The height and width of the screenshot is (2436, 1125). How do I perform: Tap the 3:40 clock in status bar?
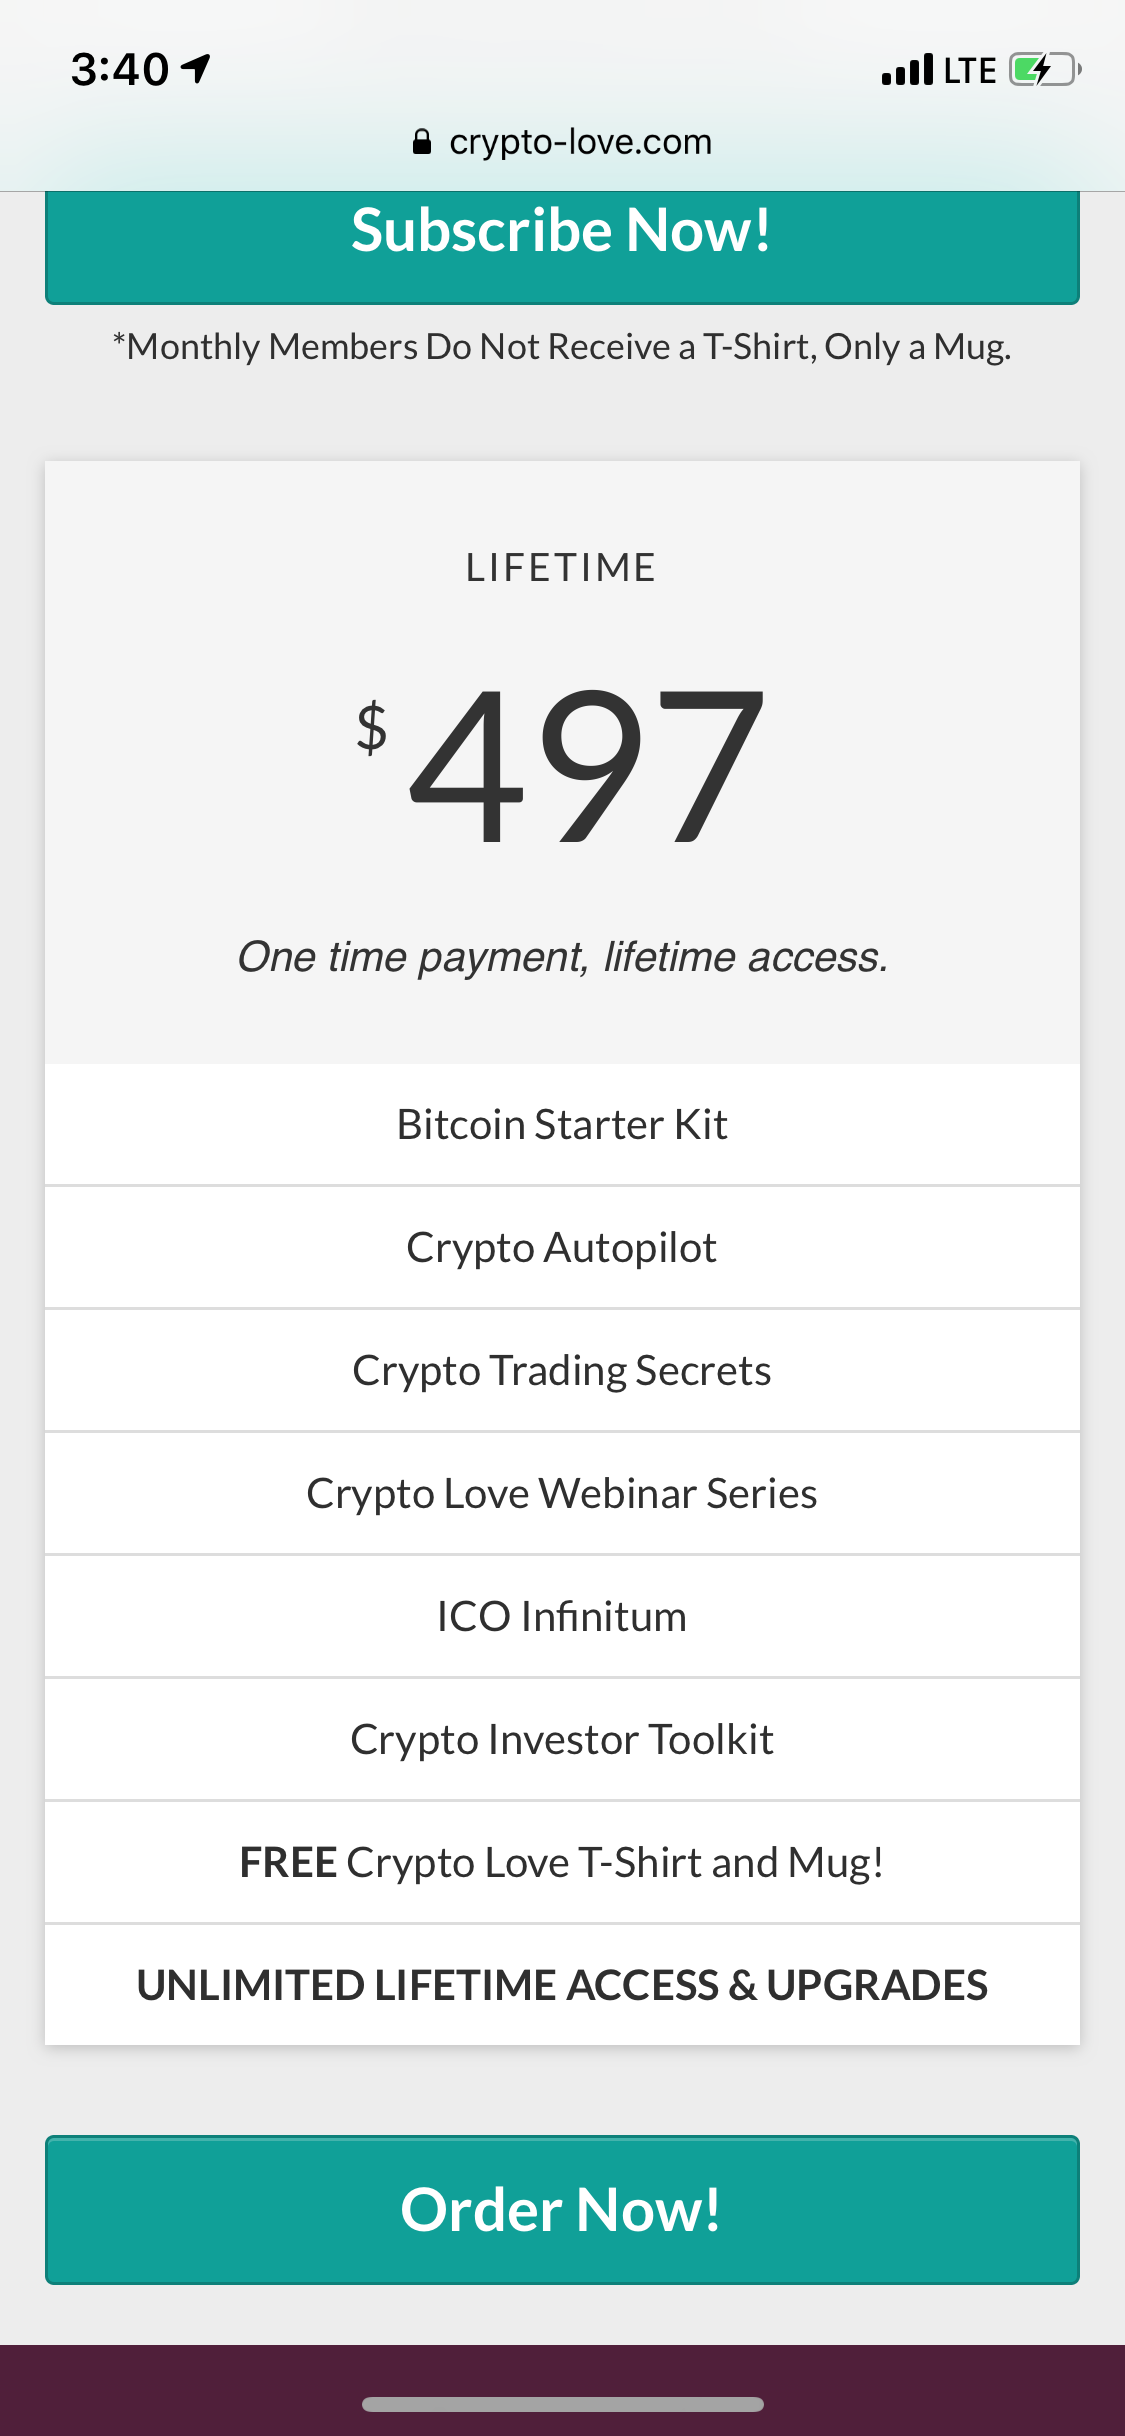tap(120, 70)
